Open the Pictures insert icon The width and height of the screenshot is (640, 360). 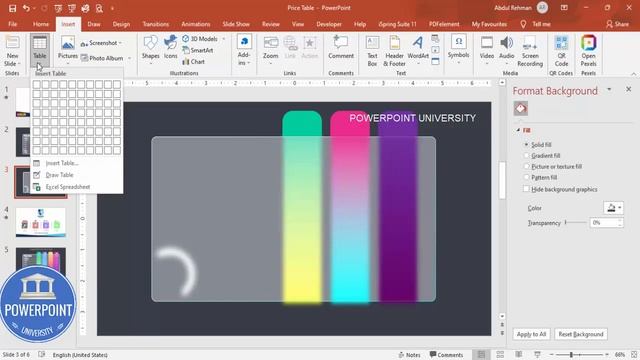pos(68,43)
